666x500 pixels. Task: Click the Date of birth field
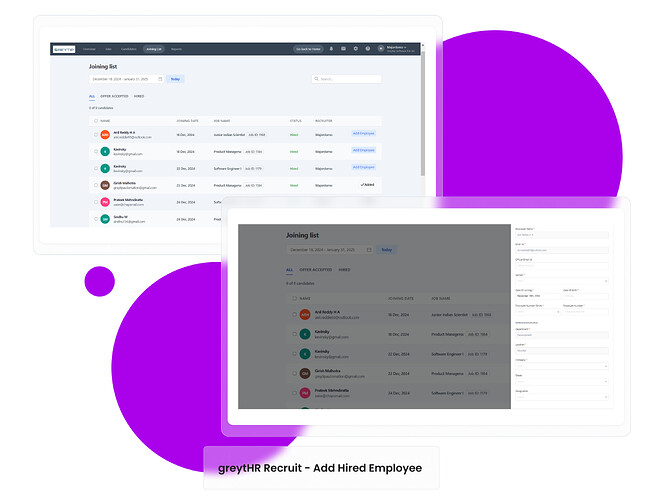coord(586,296)
